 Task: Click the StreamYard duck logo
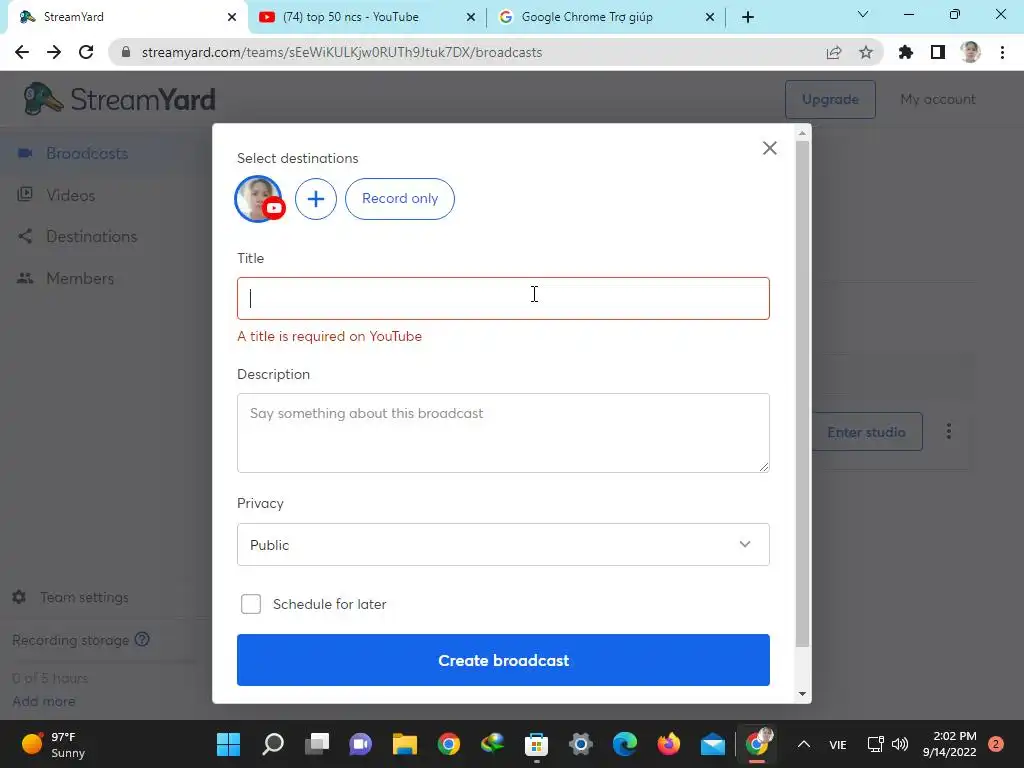[x=120, y=99]
